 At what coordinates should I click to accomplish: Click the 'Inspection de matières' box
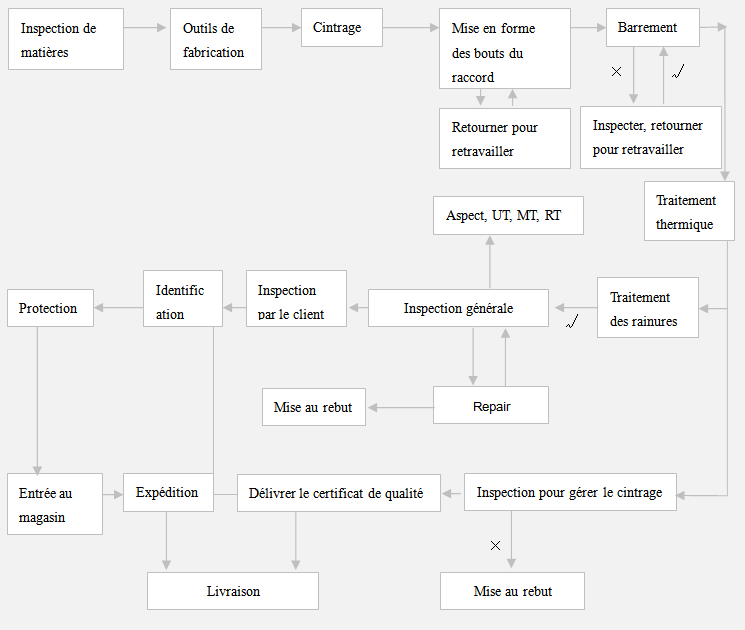66,40
